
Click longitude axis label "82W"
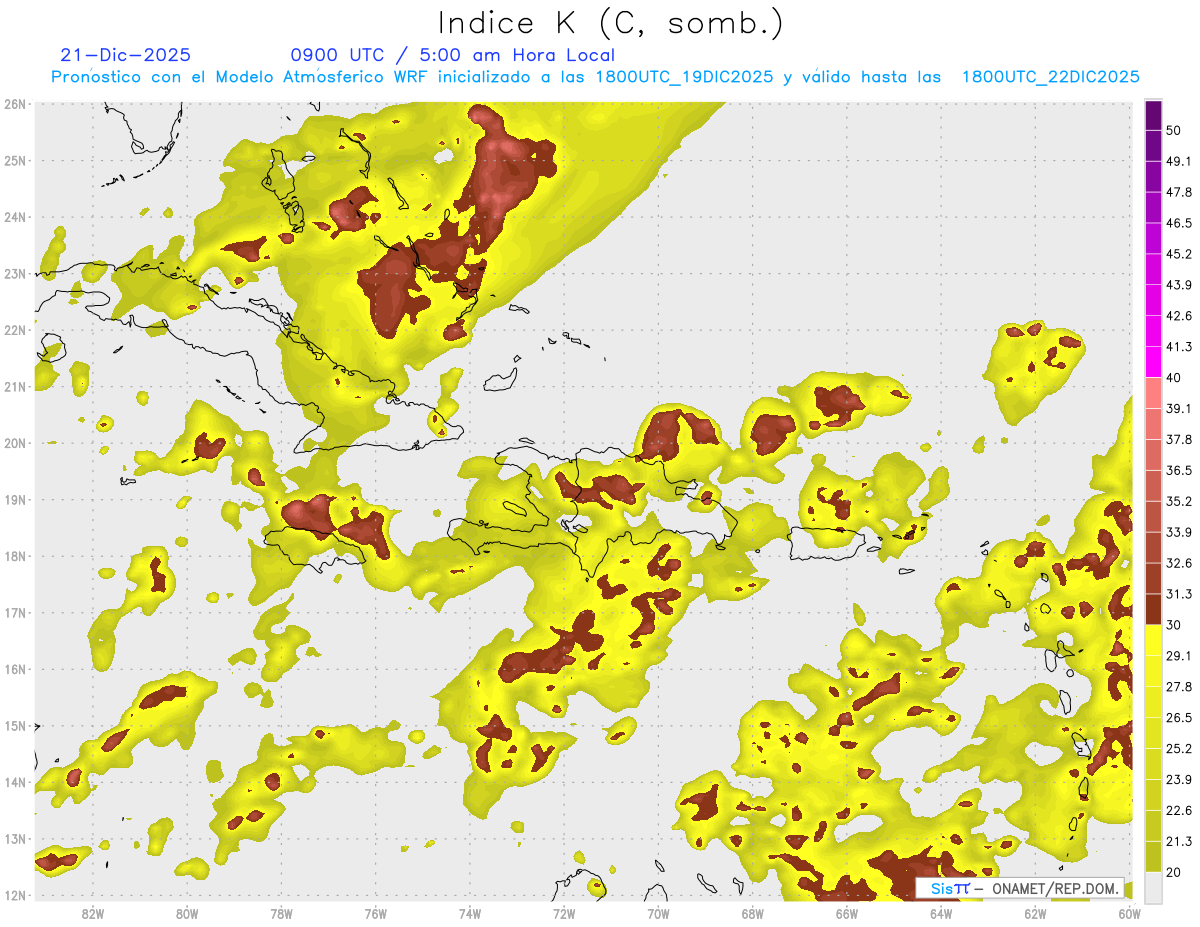click(x=92, y=913)
